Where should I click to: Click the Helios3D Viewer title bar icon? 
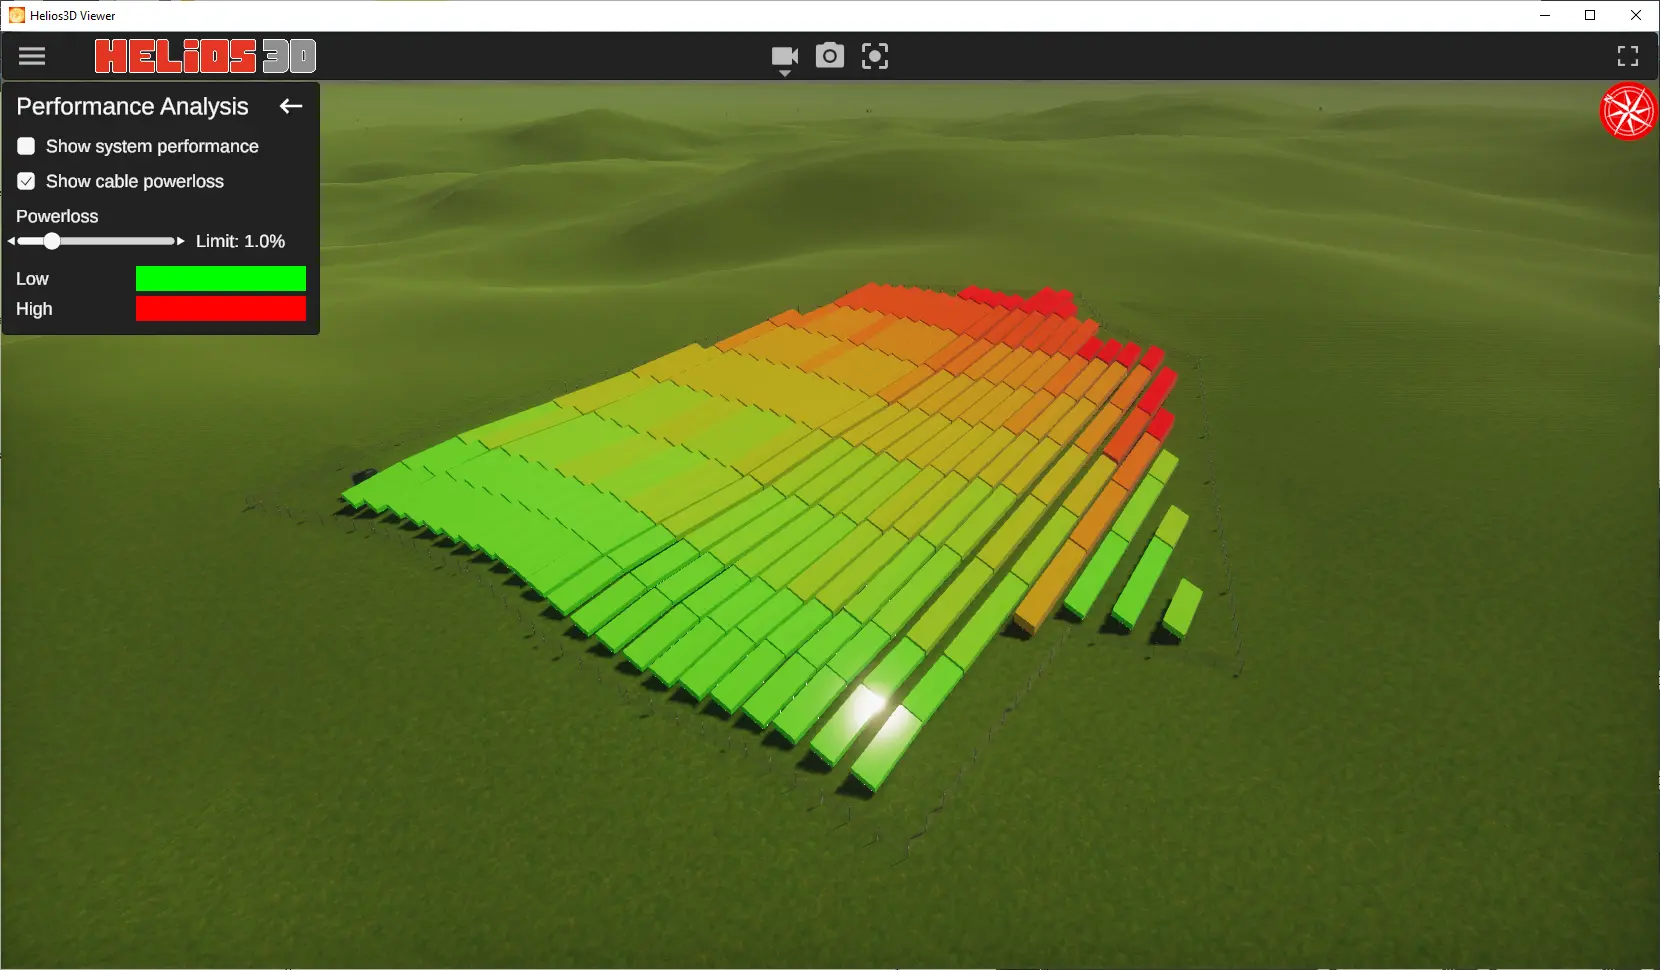pyautogui.click(x=16, y=15)
